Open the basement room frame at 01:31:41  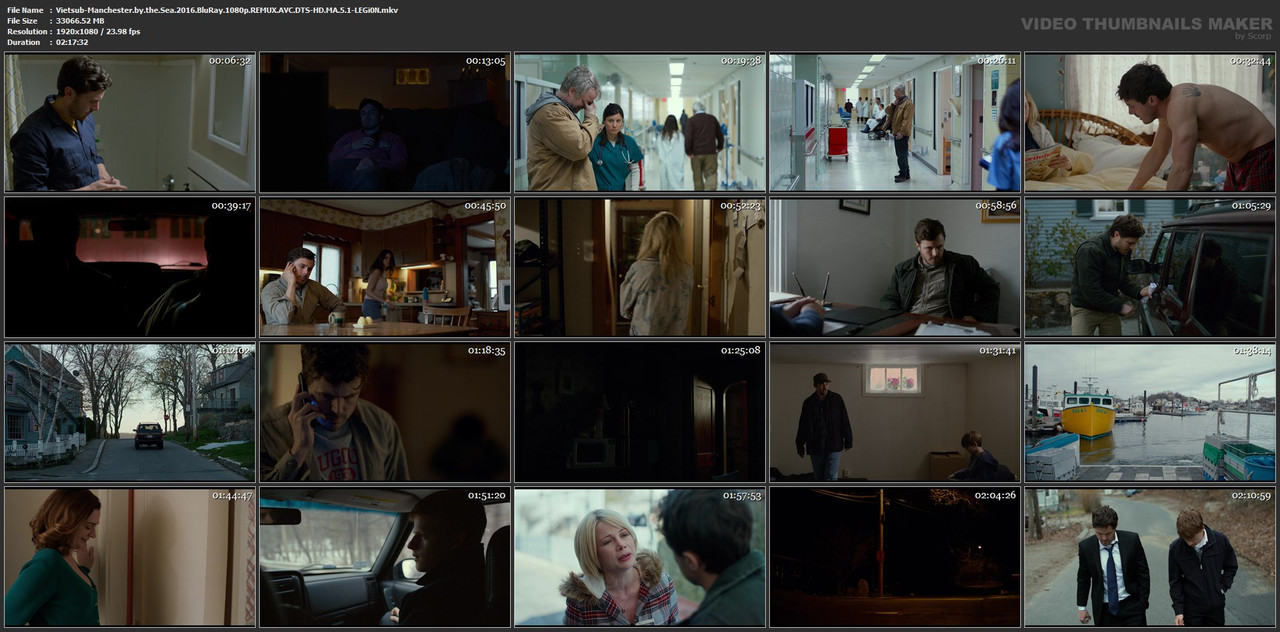[895, 412]
